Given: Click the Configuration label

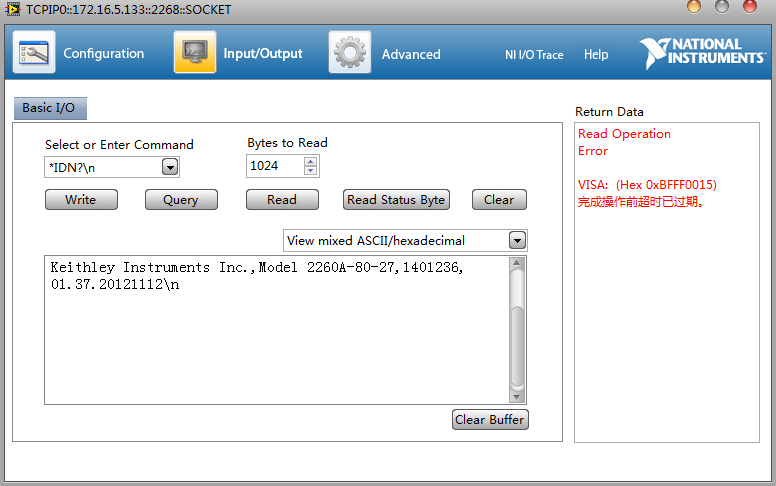Looking at the screenshot, I should coord(104,53).
